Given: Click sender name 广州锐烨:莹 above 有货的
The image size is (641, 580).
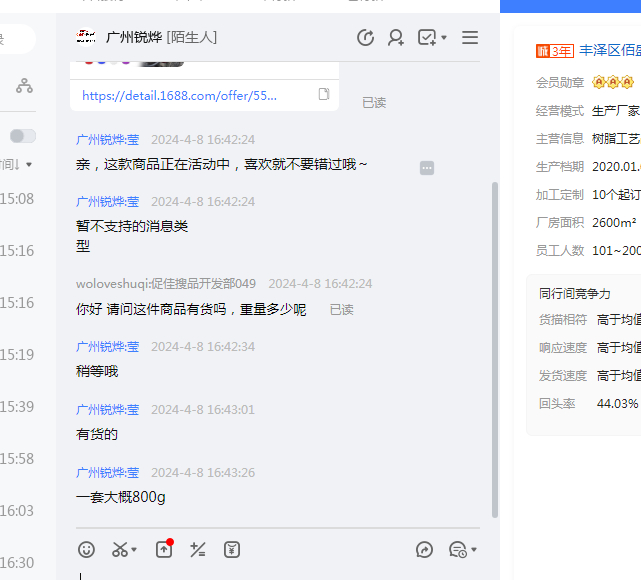Looking at the screenshot, I should pos(108,409).
